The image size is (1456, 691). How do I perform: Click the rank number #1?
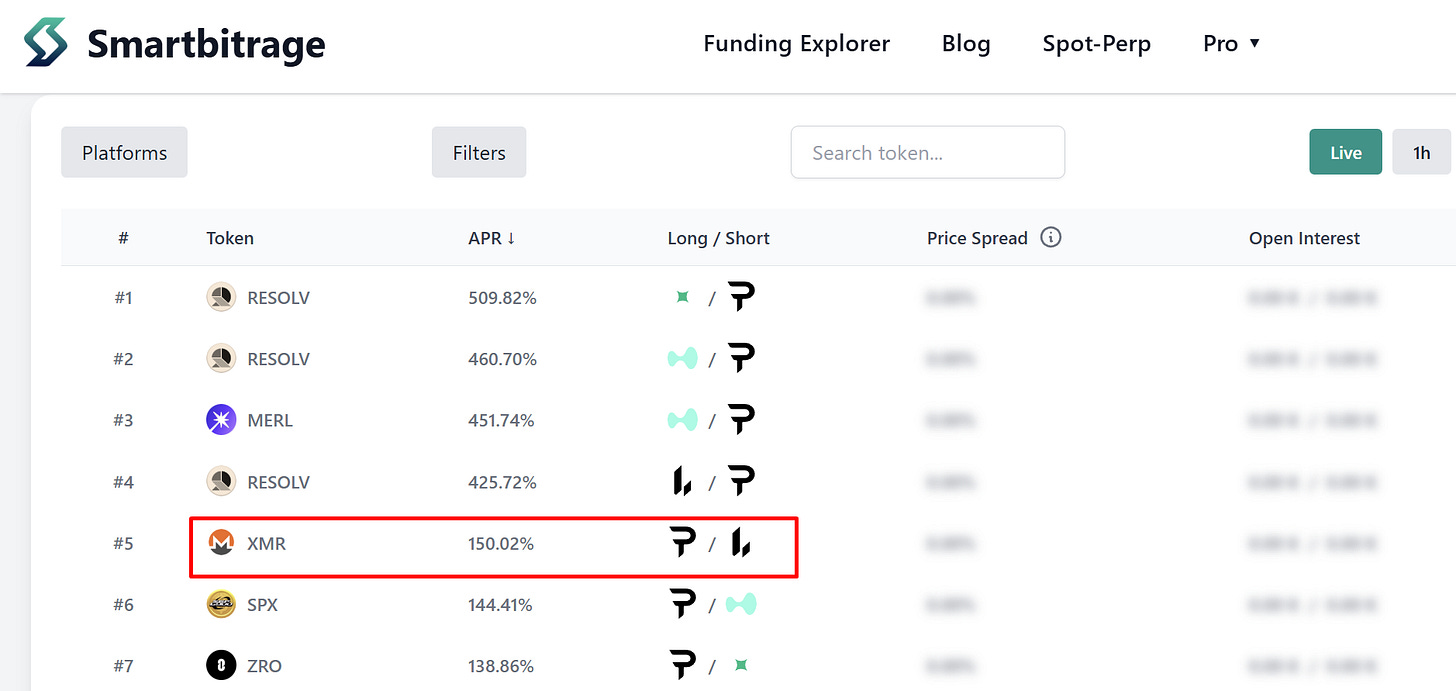pos(123,298)
